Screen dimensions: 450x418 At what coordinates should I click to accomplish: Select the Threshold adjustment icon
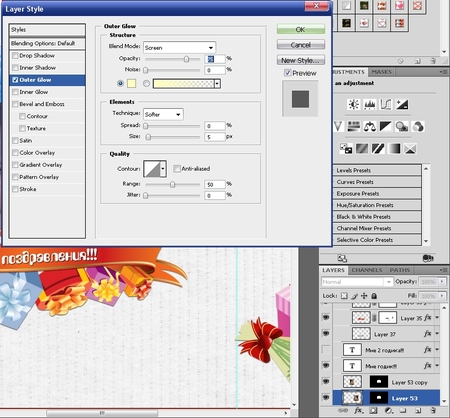[378, 149]
